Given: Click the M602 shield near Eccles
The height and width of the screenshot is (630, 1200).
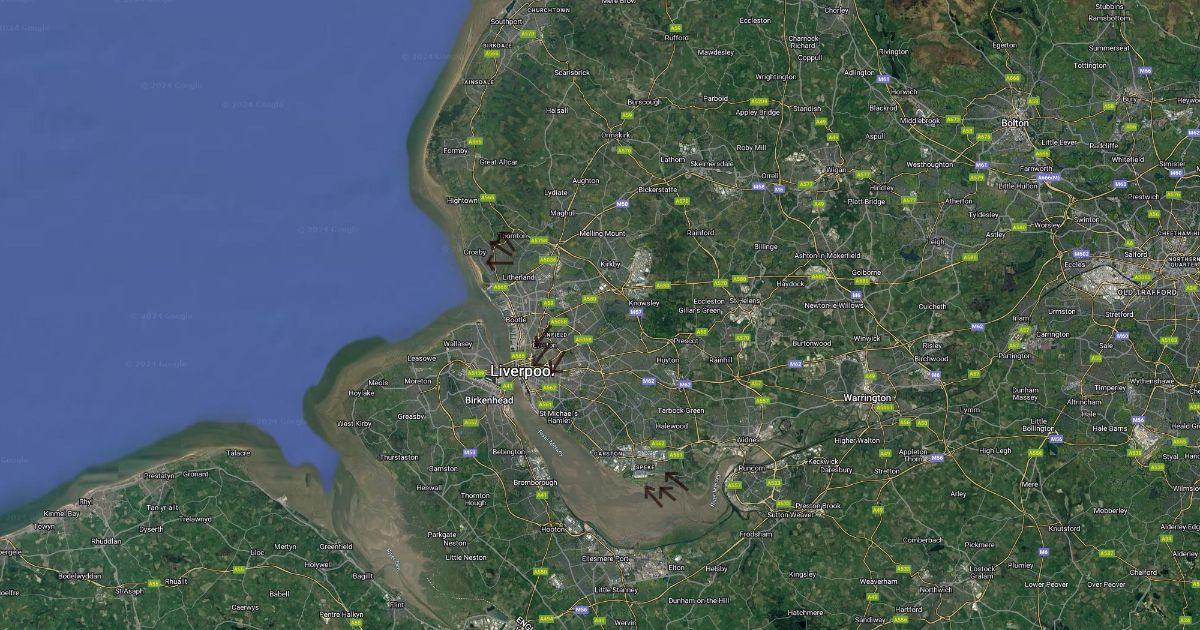Looking at the screenshot, I should tap(1080, 254).
